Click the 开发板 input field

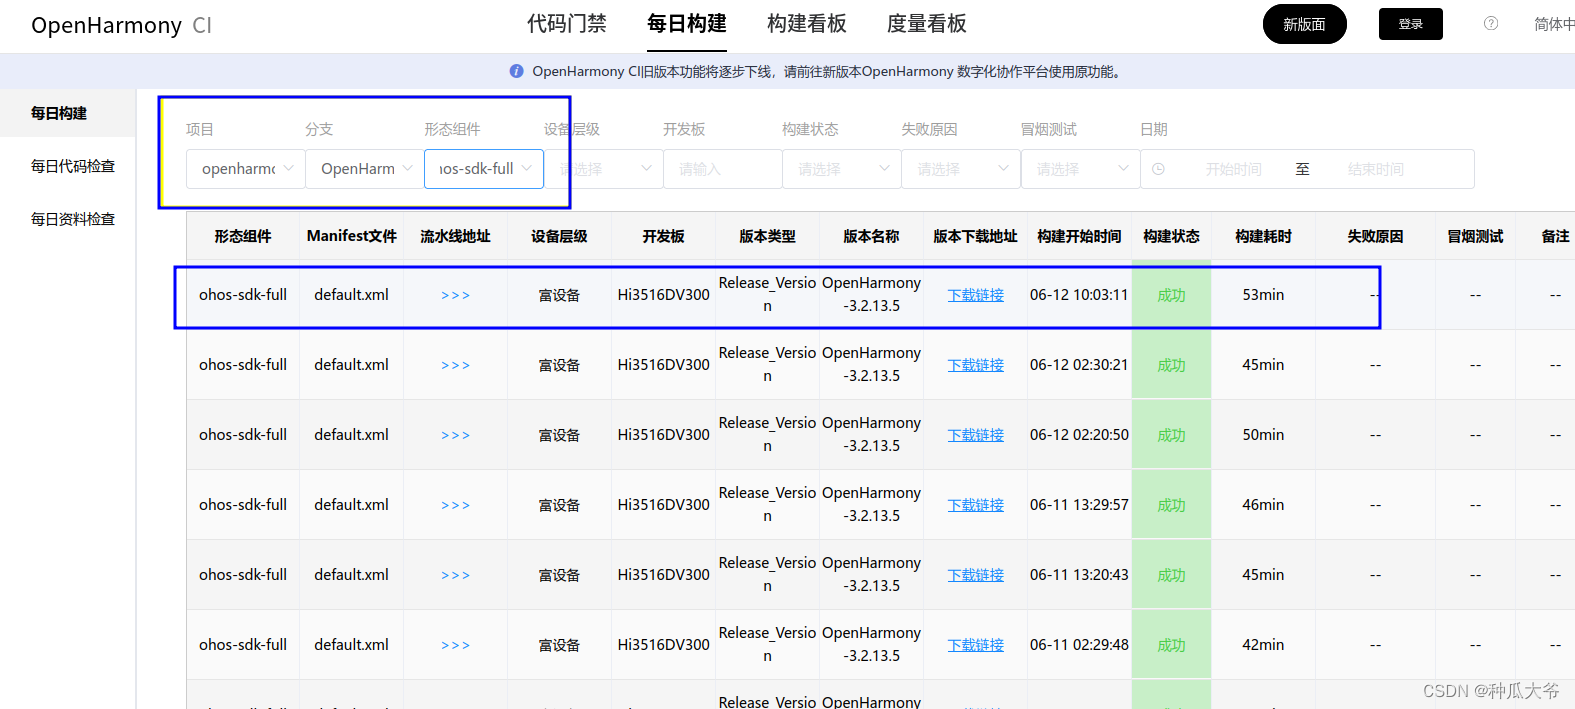723,169
